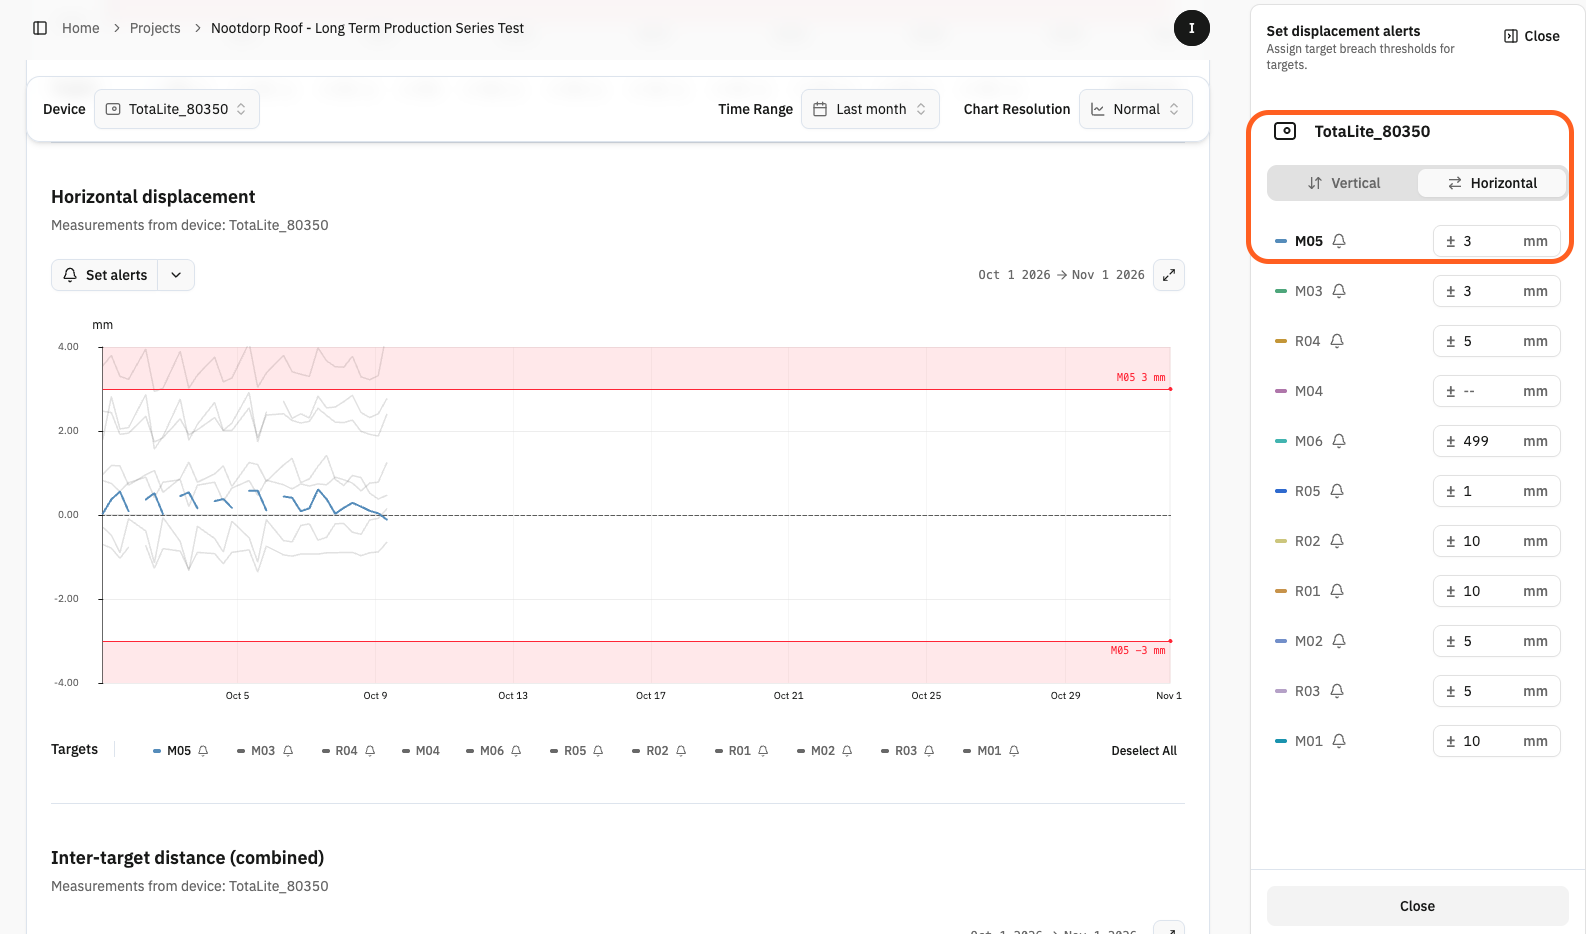The image size is (1586, 934).
Task: Expand the horizontal displacement chart to fullscreen
Action: coord(1168,275)
